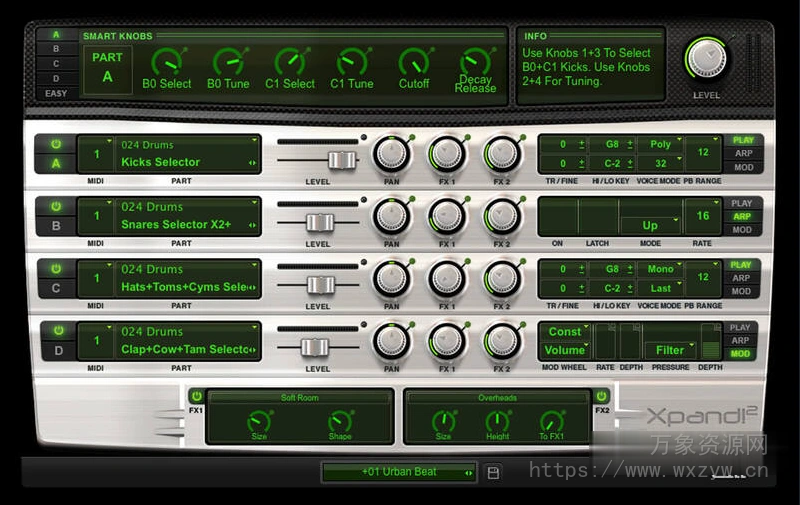This screenshot has height=505, width=800.
Task: Toggle power for part C
Action: coord(56,269)
